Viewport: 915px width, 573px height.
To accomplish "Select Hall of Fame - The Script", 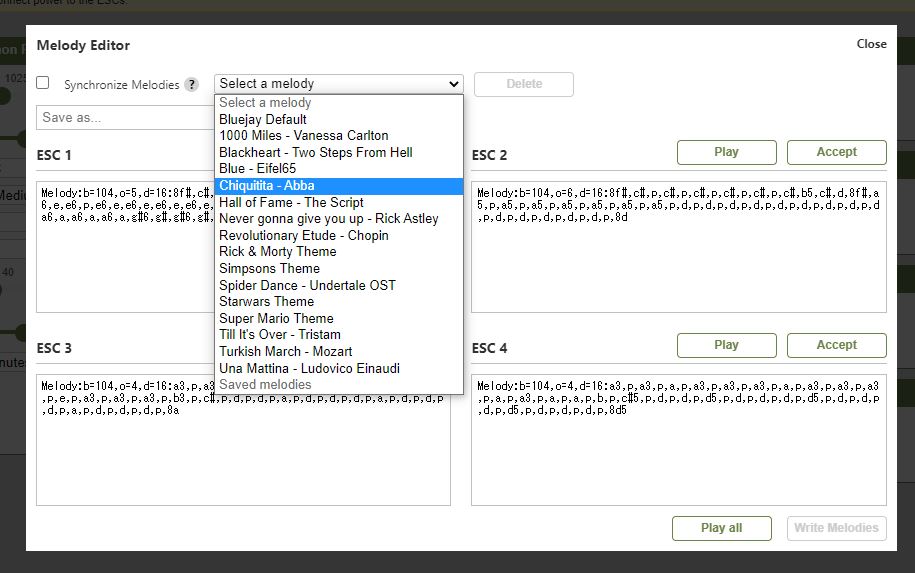I will point(339,203).
